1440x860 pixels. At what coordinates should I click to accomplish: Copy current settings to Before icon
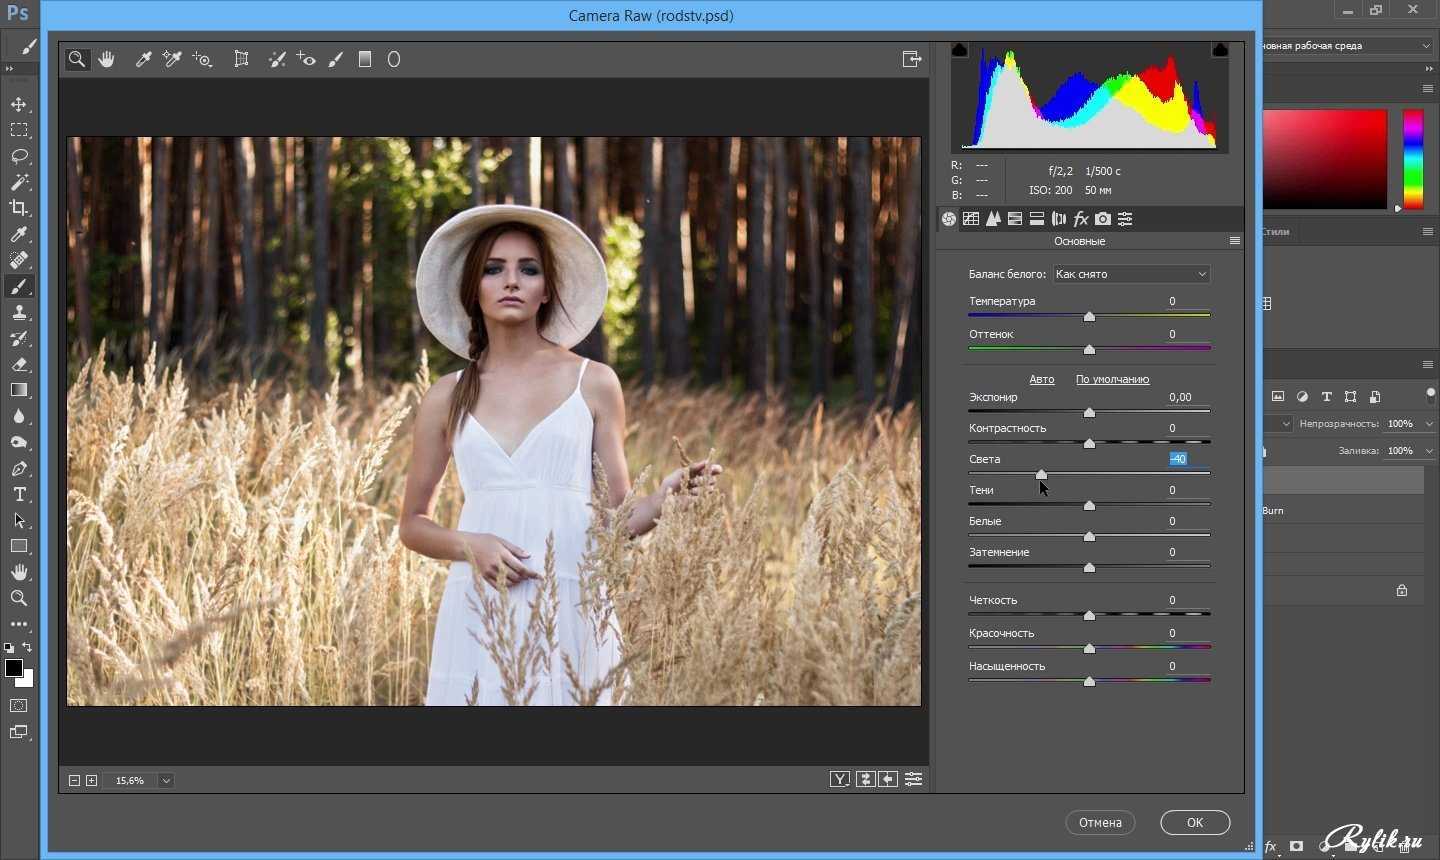888,779
